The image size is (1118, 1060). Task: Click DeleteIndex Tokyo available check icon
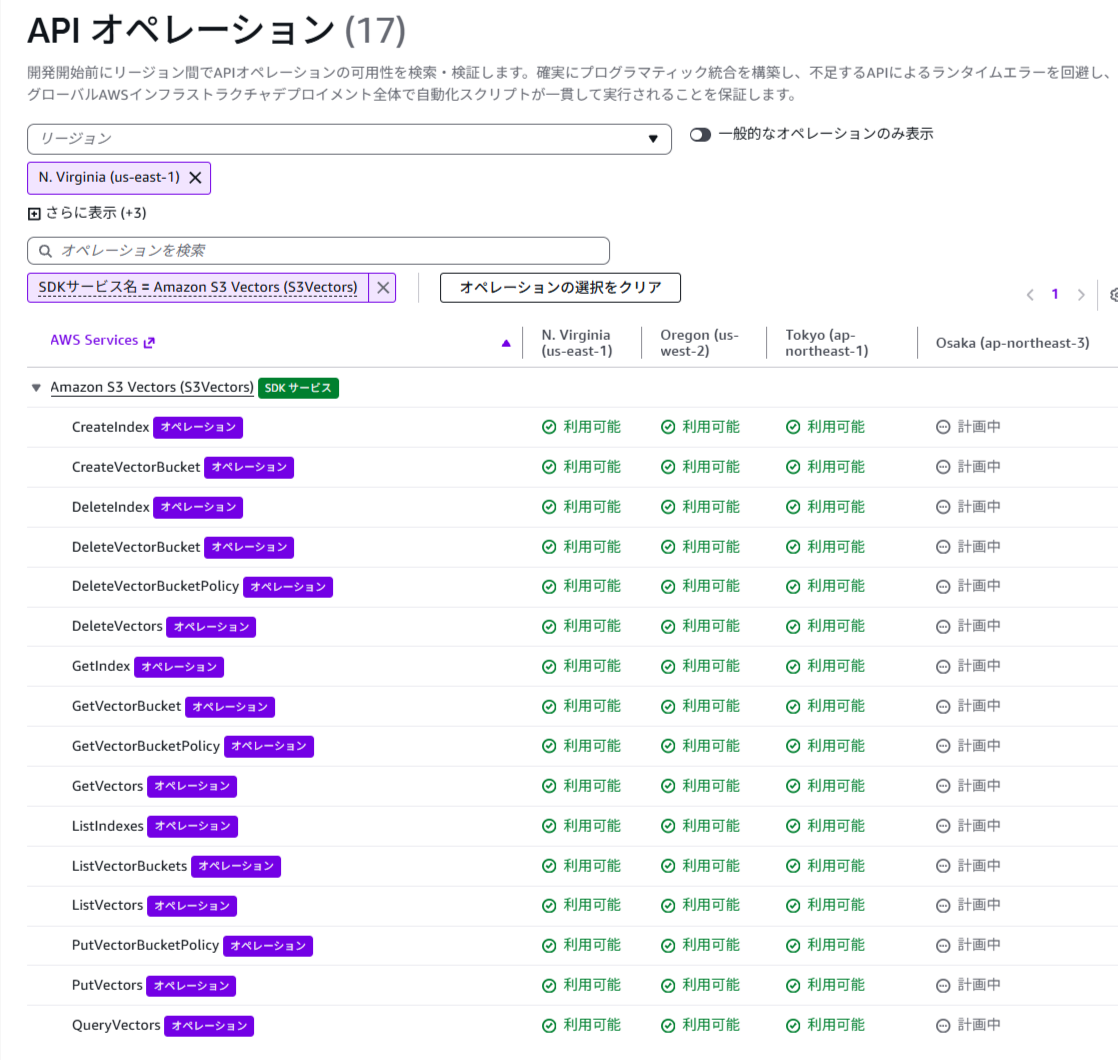[793, 507]
